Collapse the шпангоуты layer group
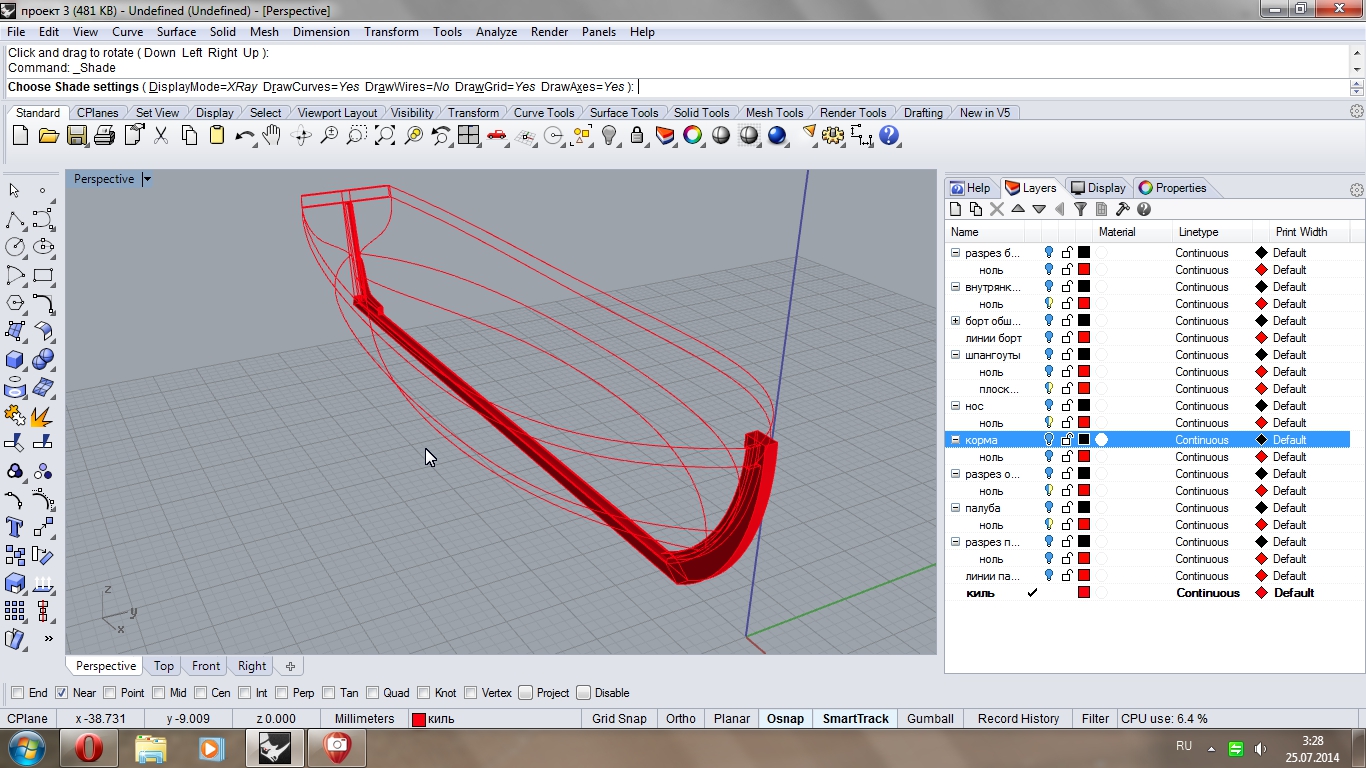The height and width of the screenshot is (768, 1366). [x=955, y=355]
